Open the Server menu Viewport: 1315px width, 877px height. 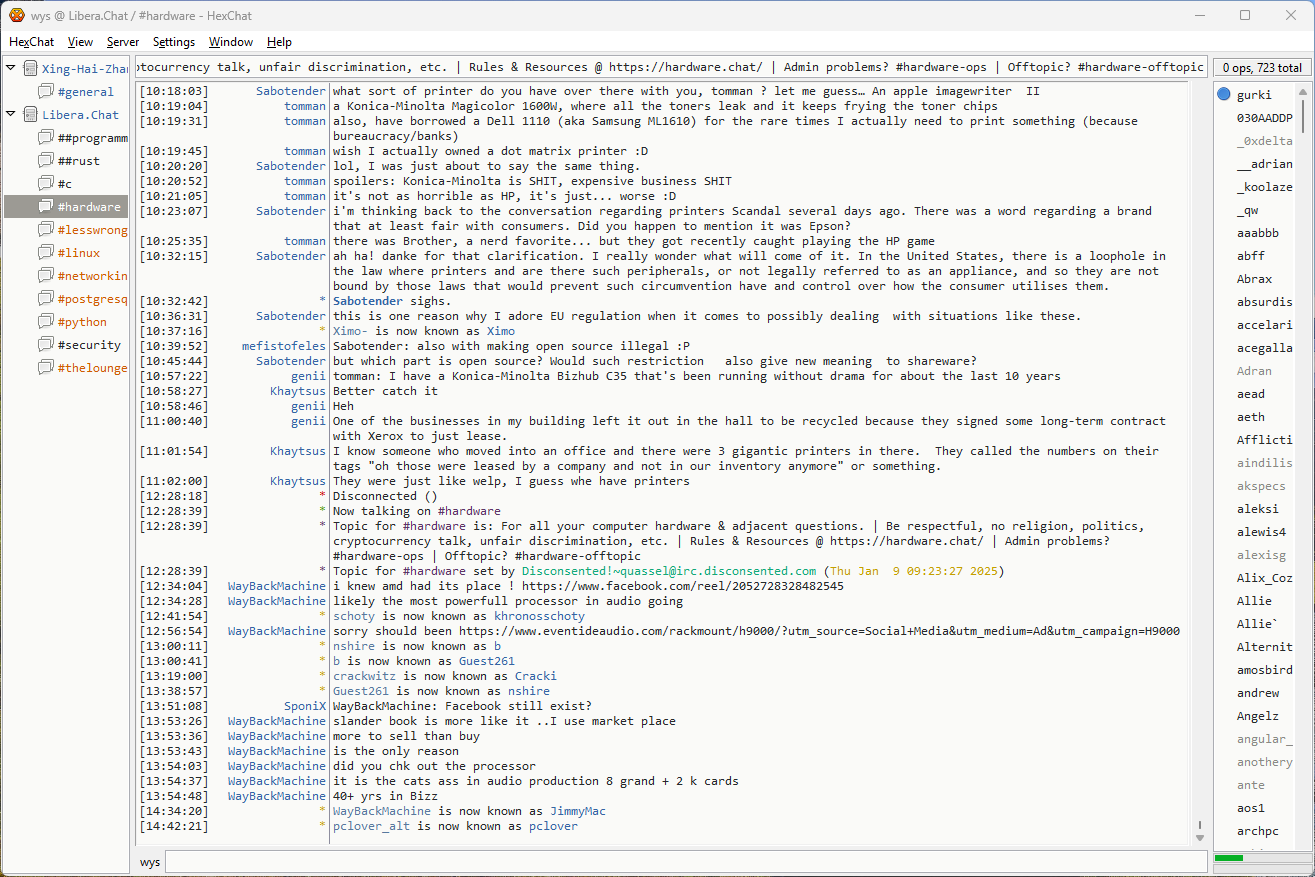click(123, 42)
